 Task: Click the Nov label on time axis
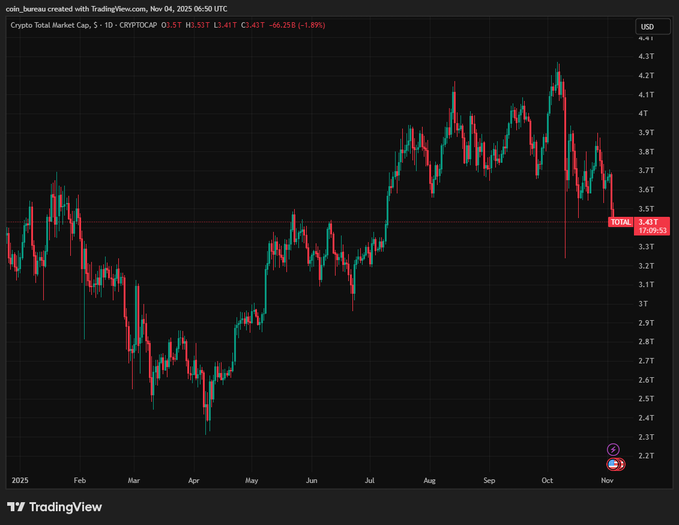[x=607, y=480]
